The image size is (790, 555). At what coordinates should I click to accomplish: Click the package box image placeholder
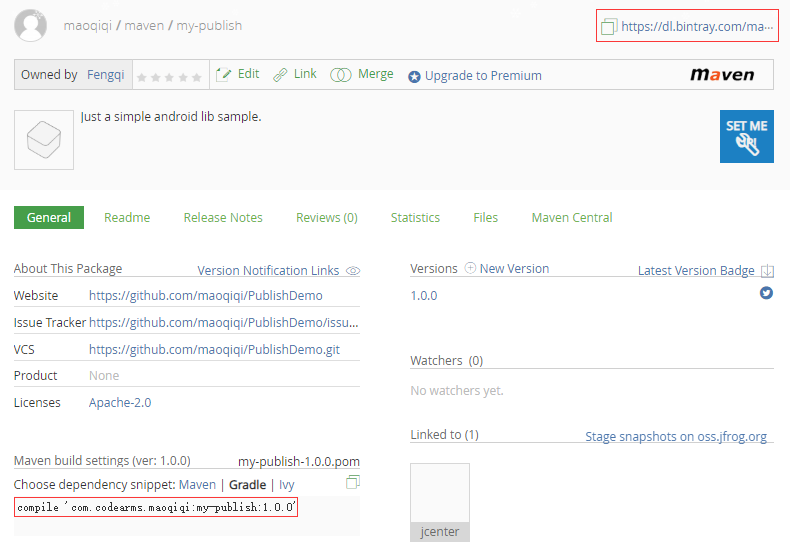coord(44,140)
